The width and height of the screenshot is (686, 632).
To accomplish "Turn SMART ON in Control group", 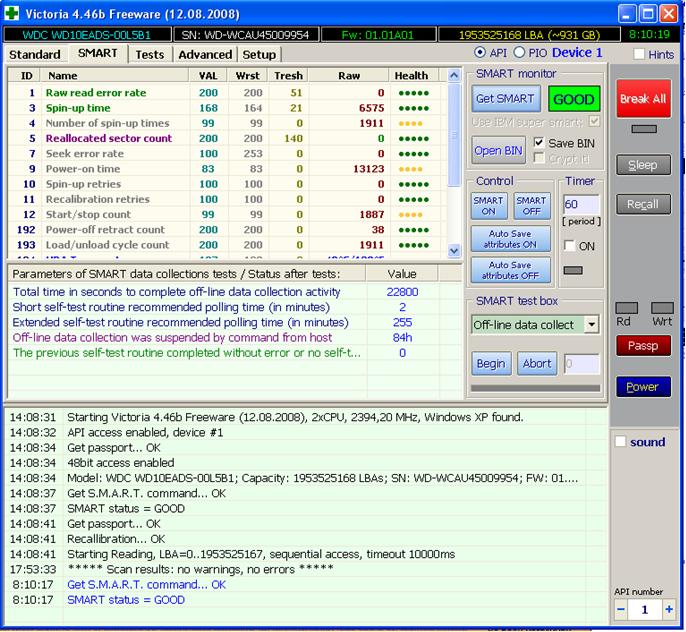I will 489,206.
